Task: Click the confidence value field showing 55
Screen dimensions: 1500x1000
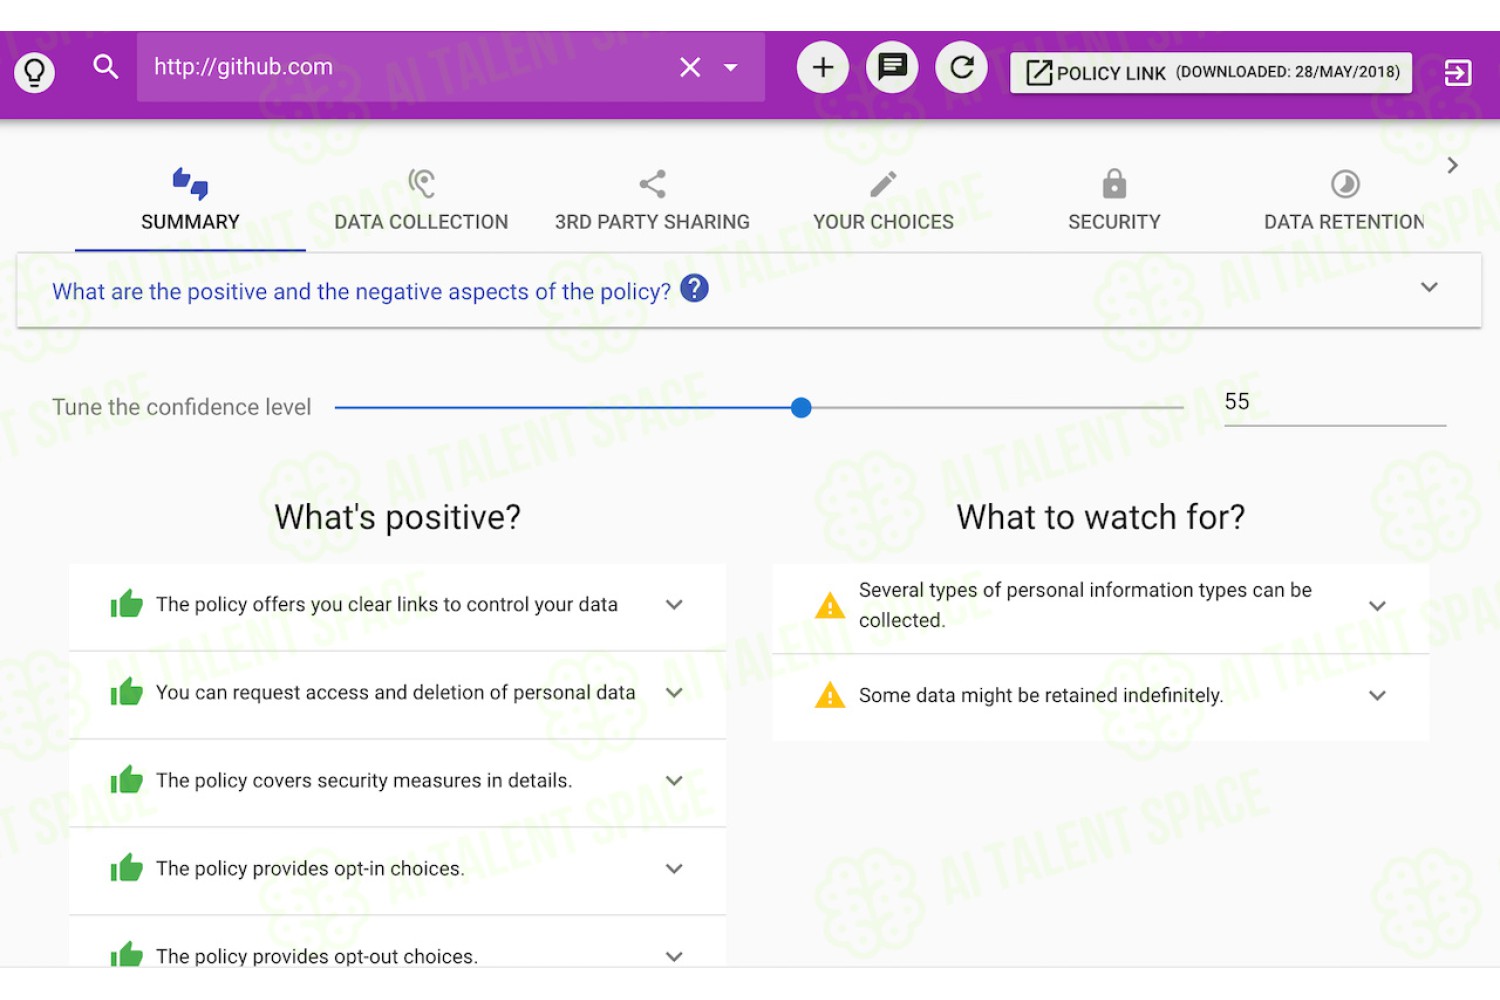Action: [1335, 402]
